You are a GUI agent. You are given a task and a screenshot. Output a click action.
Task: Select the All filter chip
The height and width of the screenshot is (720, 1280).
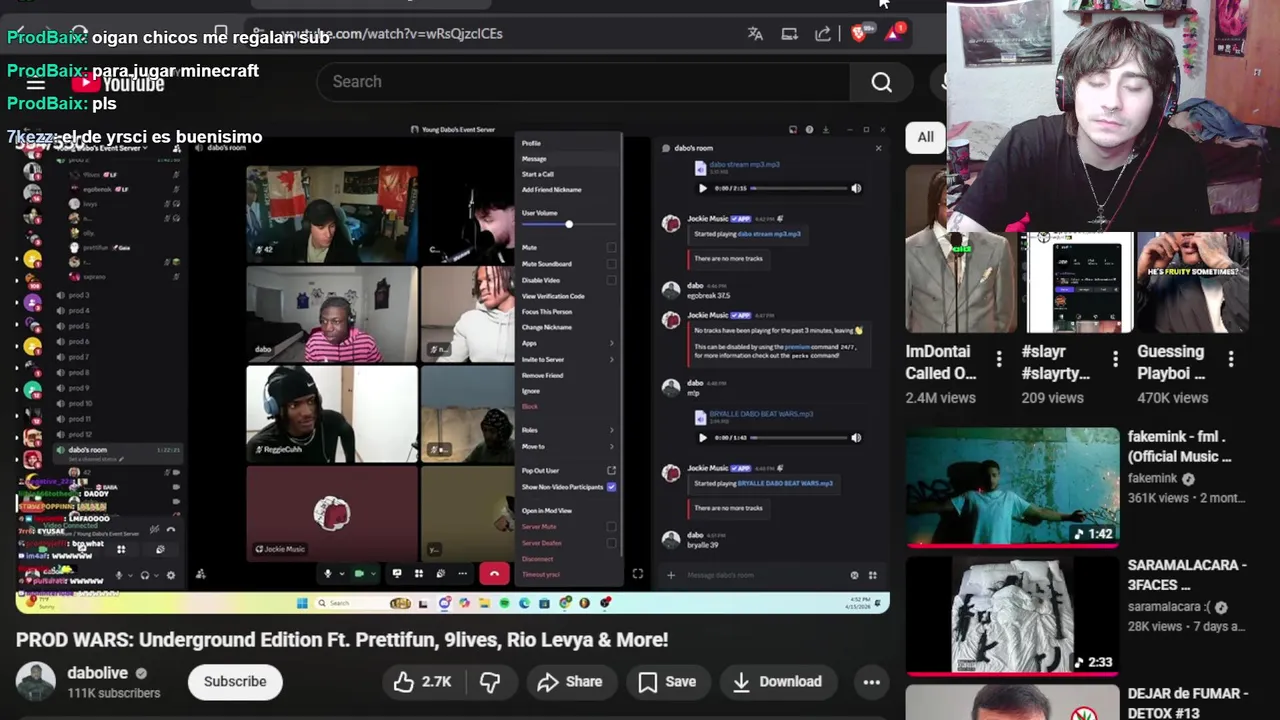[x=926, y=137]
